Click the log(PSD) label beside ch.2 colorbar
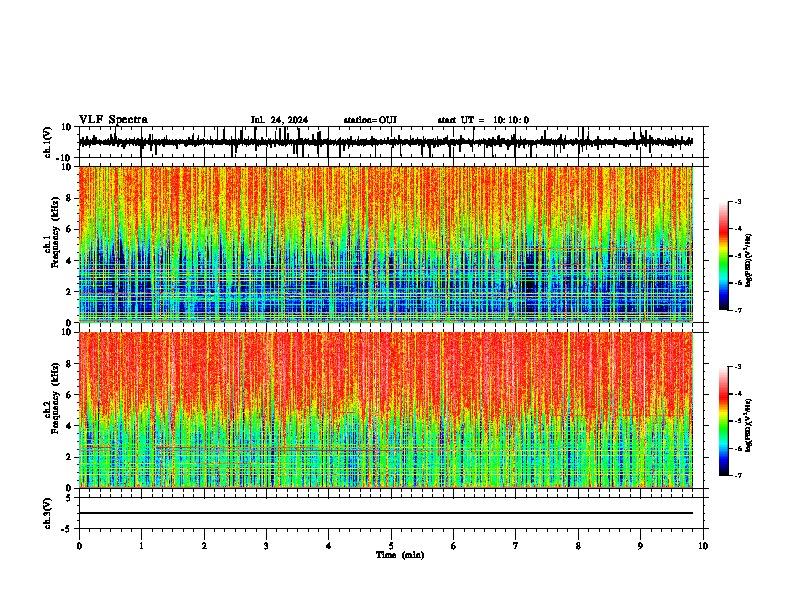 (x=748, y=426)
